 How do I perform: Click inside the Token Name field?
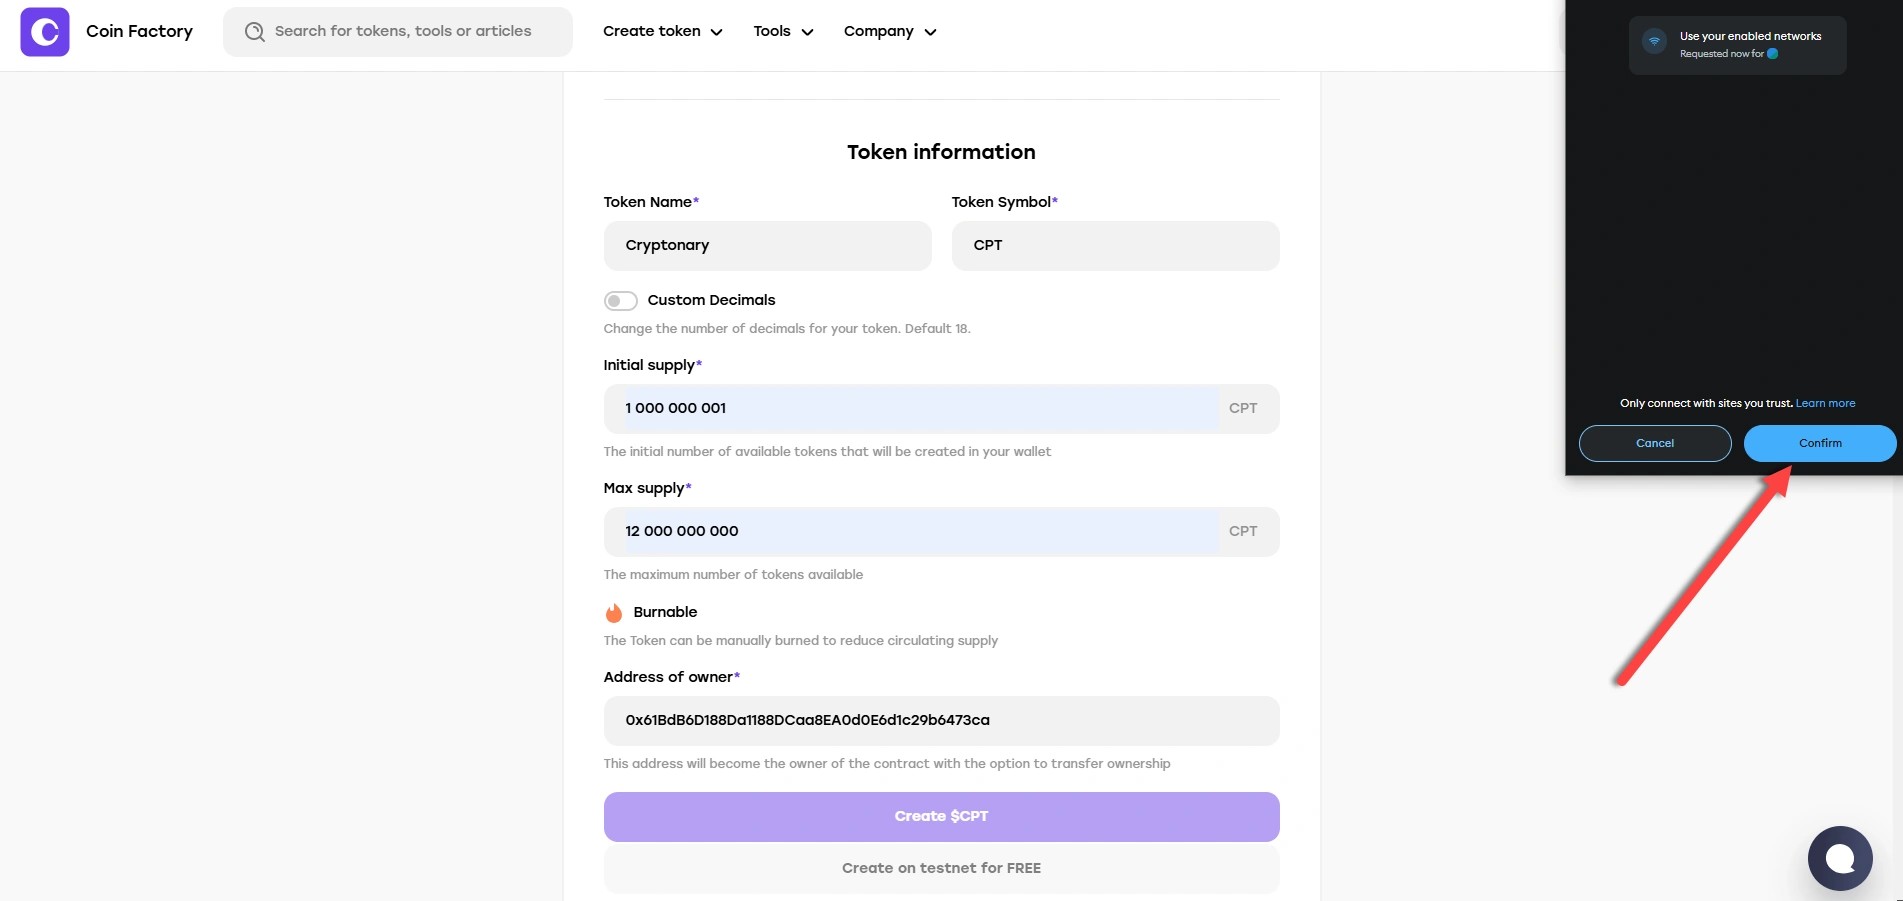[x=767, y=245]
